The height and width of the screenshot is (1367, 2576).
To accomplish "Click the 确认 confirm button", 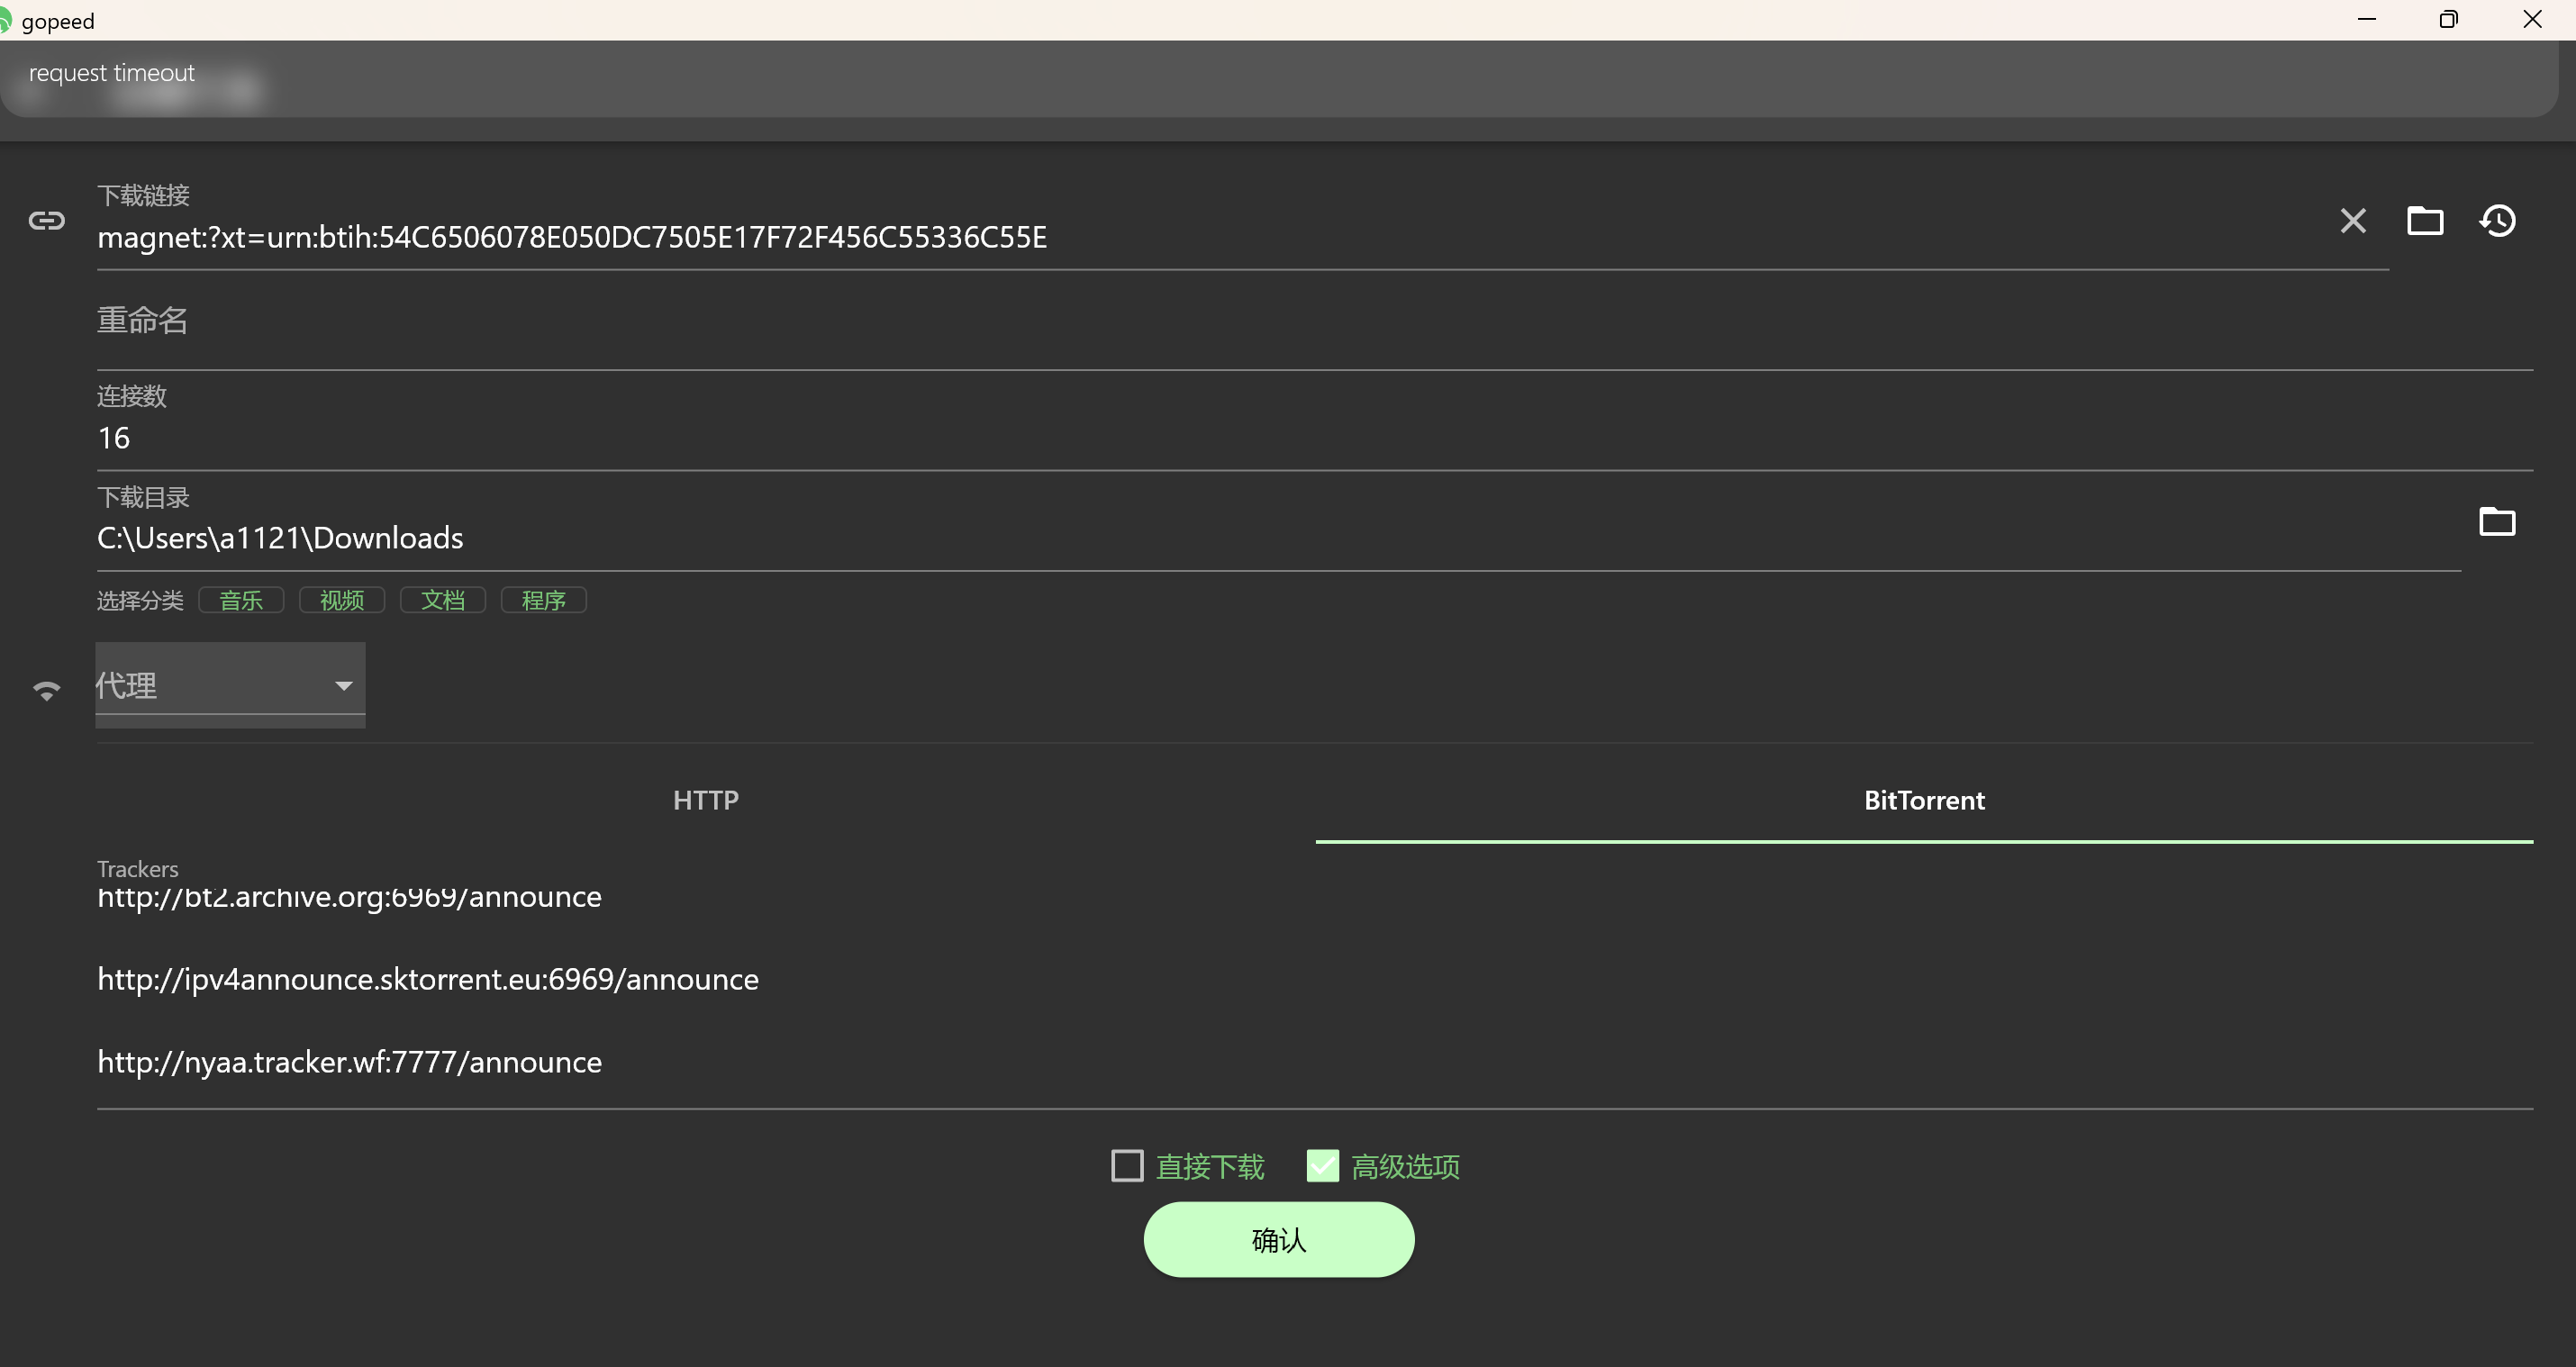I will pos(1278,1239).
